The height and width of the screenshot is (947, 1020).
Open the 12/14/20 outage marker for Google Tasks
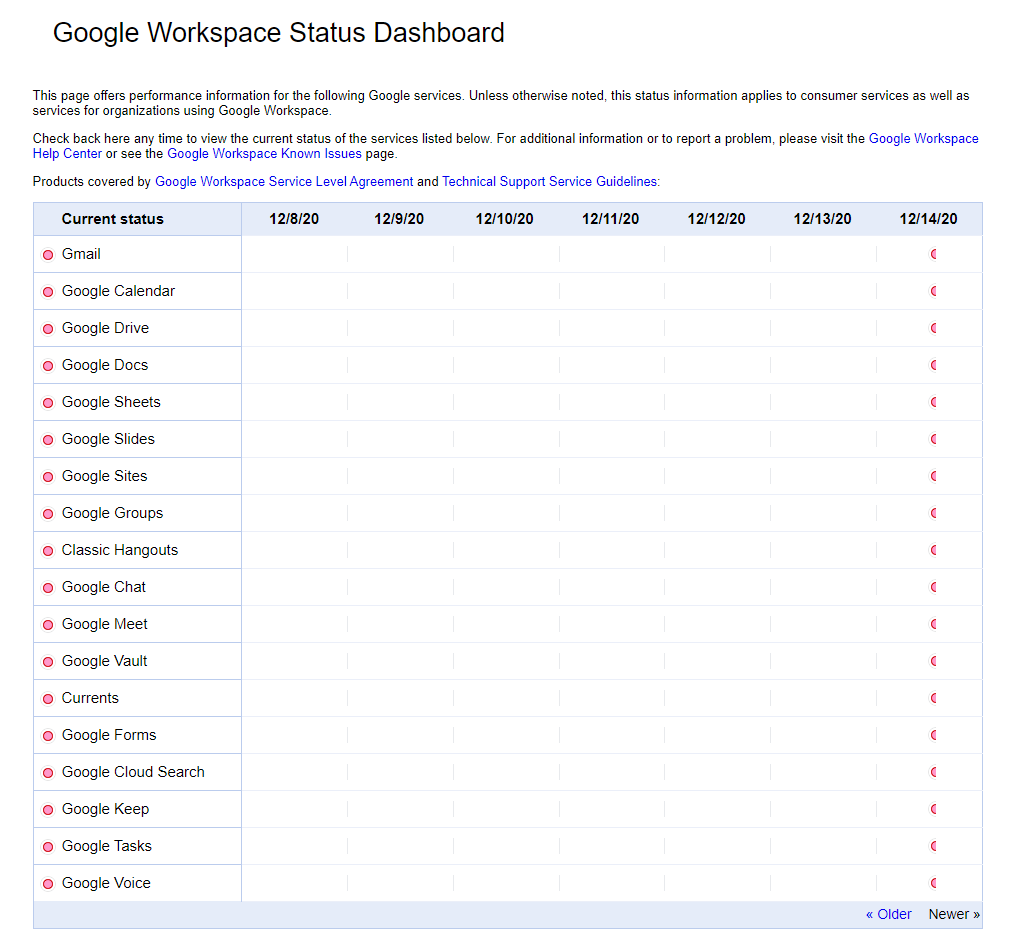tap(933, 846)
